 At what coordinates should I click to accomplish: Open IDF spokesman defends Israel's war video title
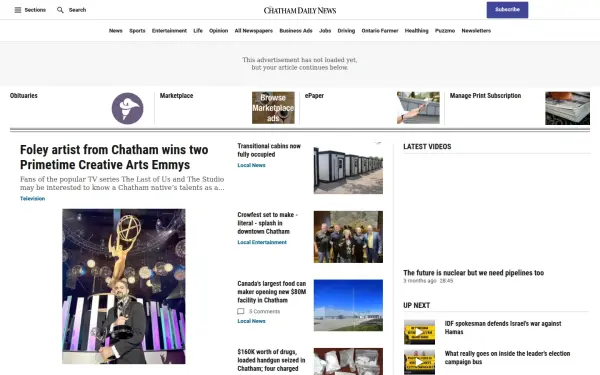[503, 328]
